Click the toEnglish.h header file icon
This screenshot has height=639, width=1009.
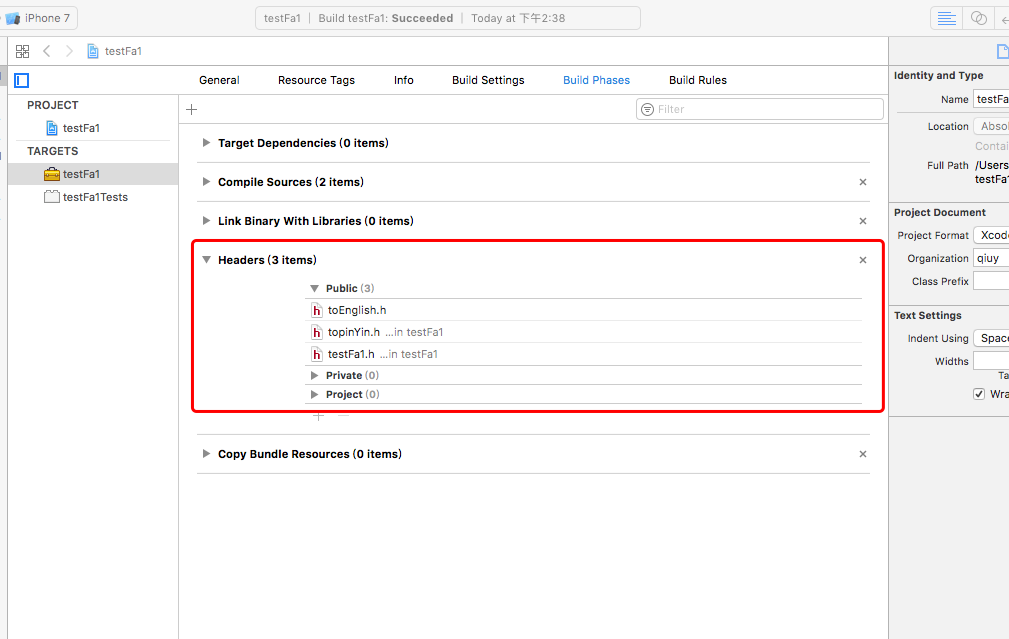pyautogui.click(x=317, y=310)
